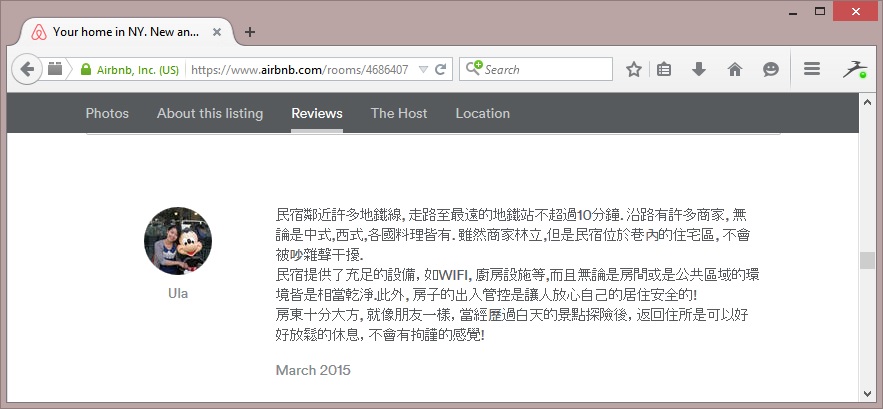Open the downloads arrow icon
Screen dimensions: 883x409
[699, 70]
